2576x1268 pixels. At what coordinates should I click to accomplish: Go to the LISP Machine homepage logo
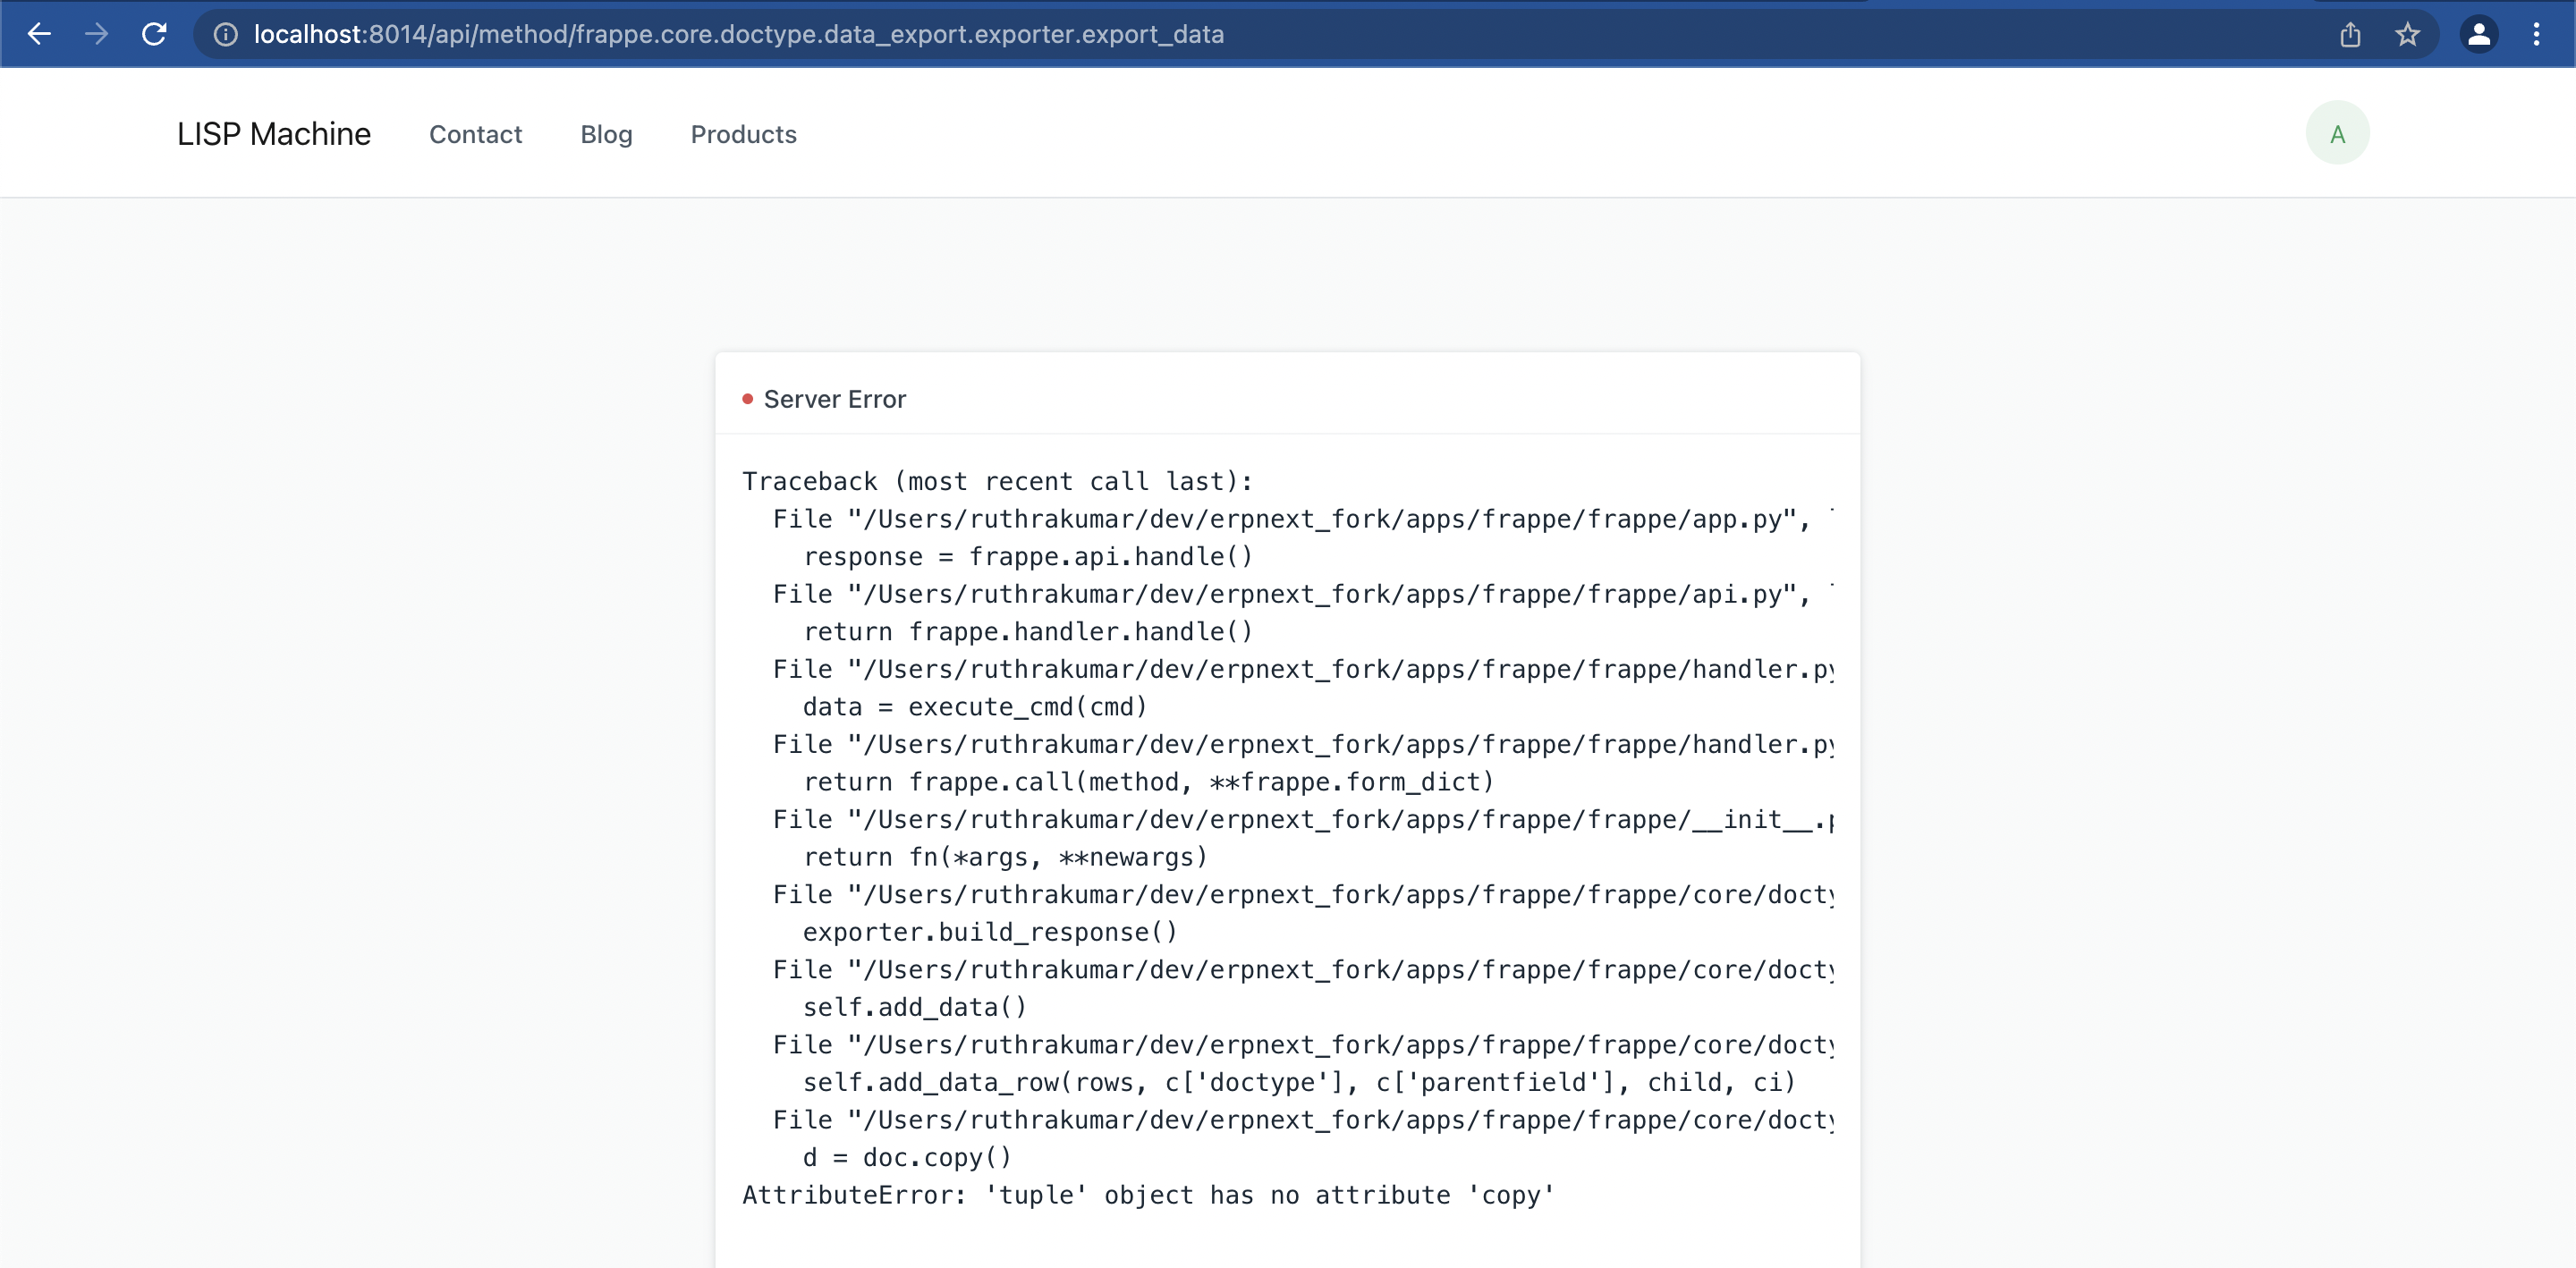click(x=274, y=133)
